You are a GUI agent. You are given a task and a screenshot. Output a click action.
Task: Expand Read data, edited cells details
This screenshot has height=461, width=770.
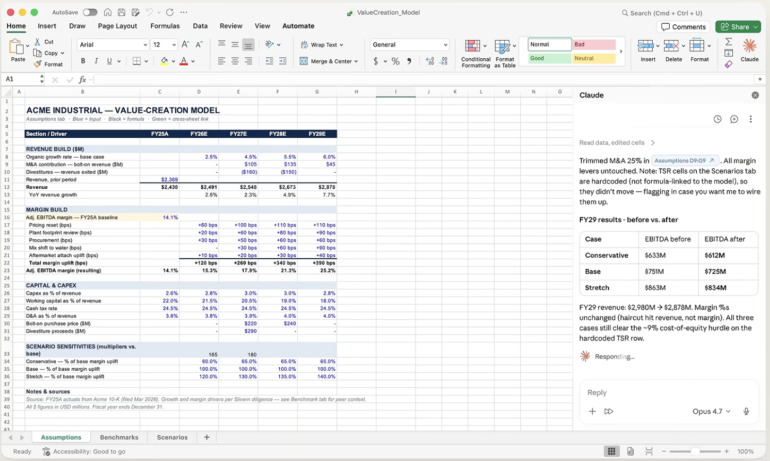click(x=617, y=143)
